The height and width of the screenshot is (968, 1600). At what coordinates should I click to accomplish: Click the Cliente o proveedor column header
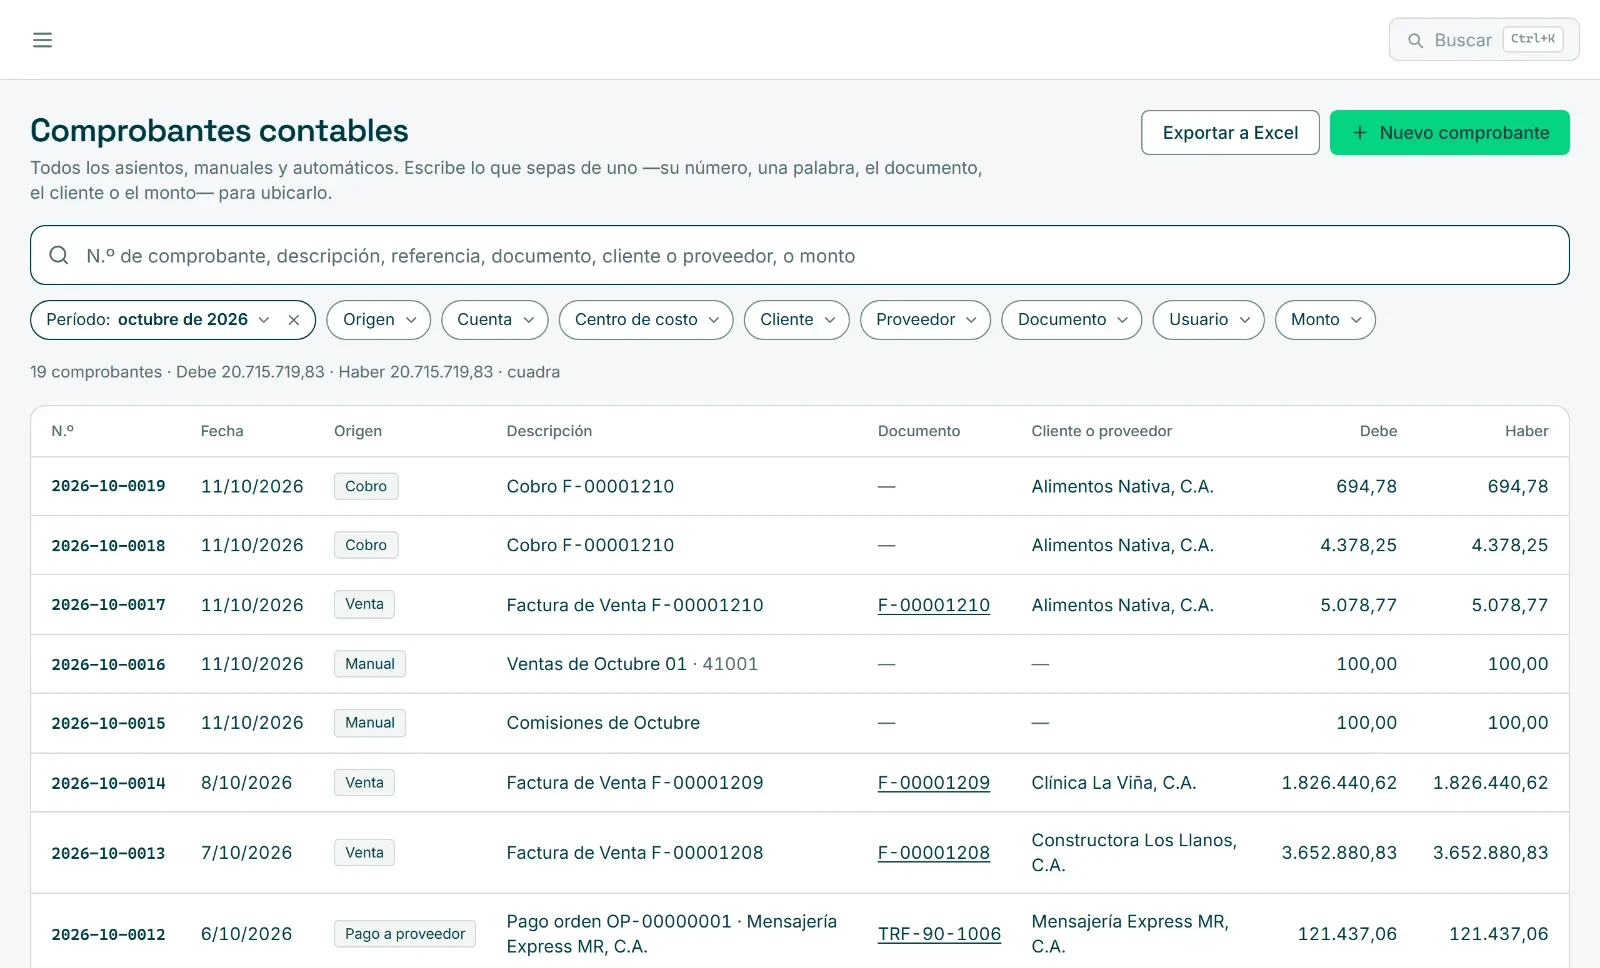click(1101, 431)
